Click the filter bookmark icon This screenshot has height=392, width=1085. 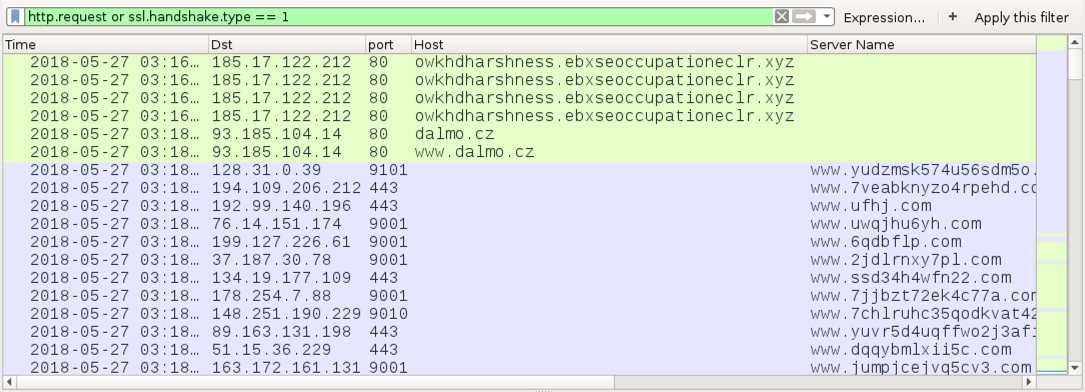coord(16,17)
